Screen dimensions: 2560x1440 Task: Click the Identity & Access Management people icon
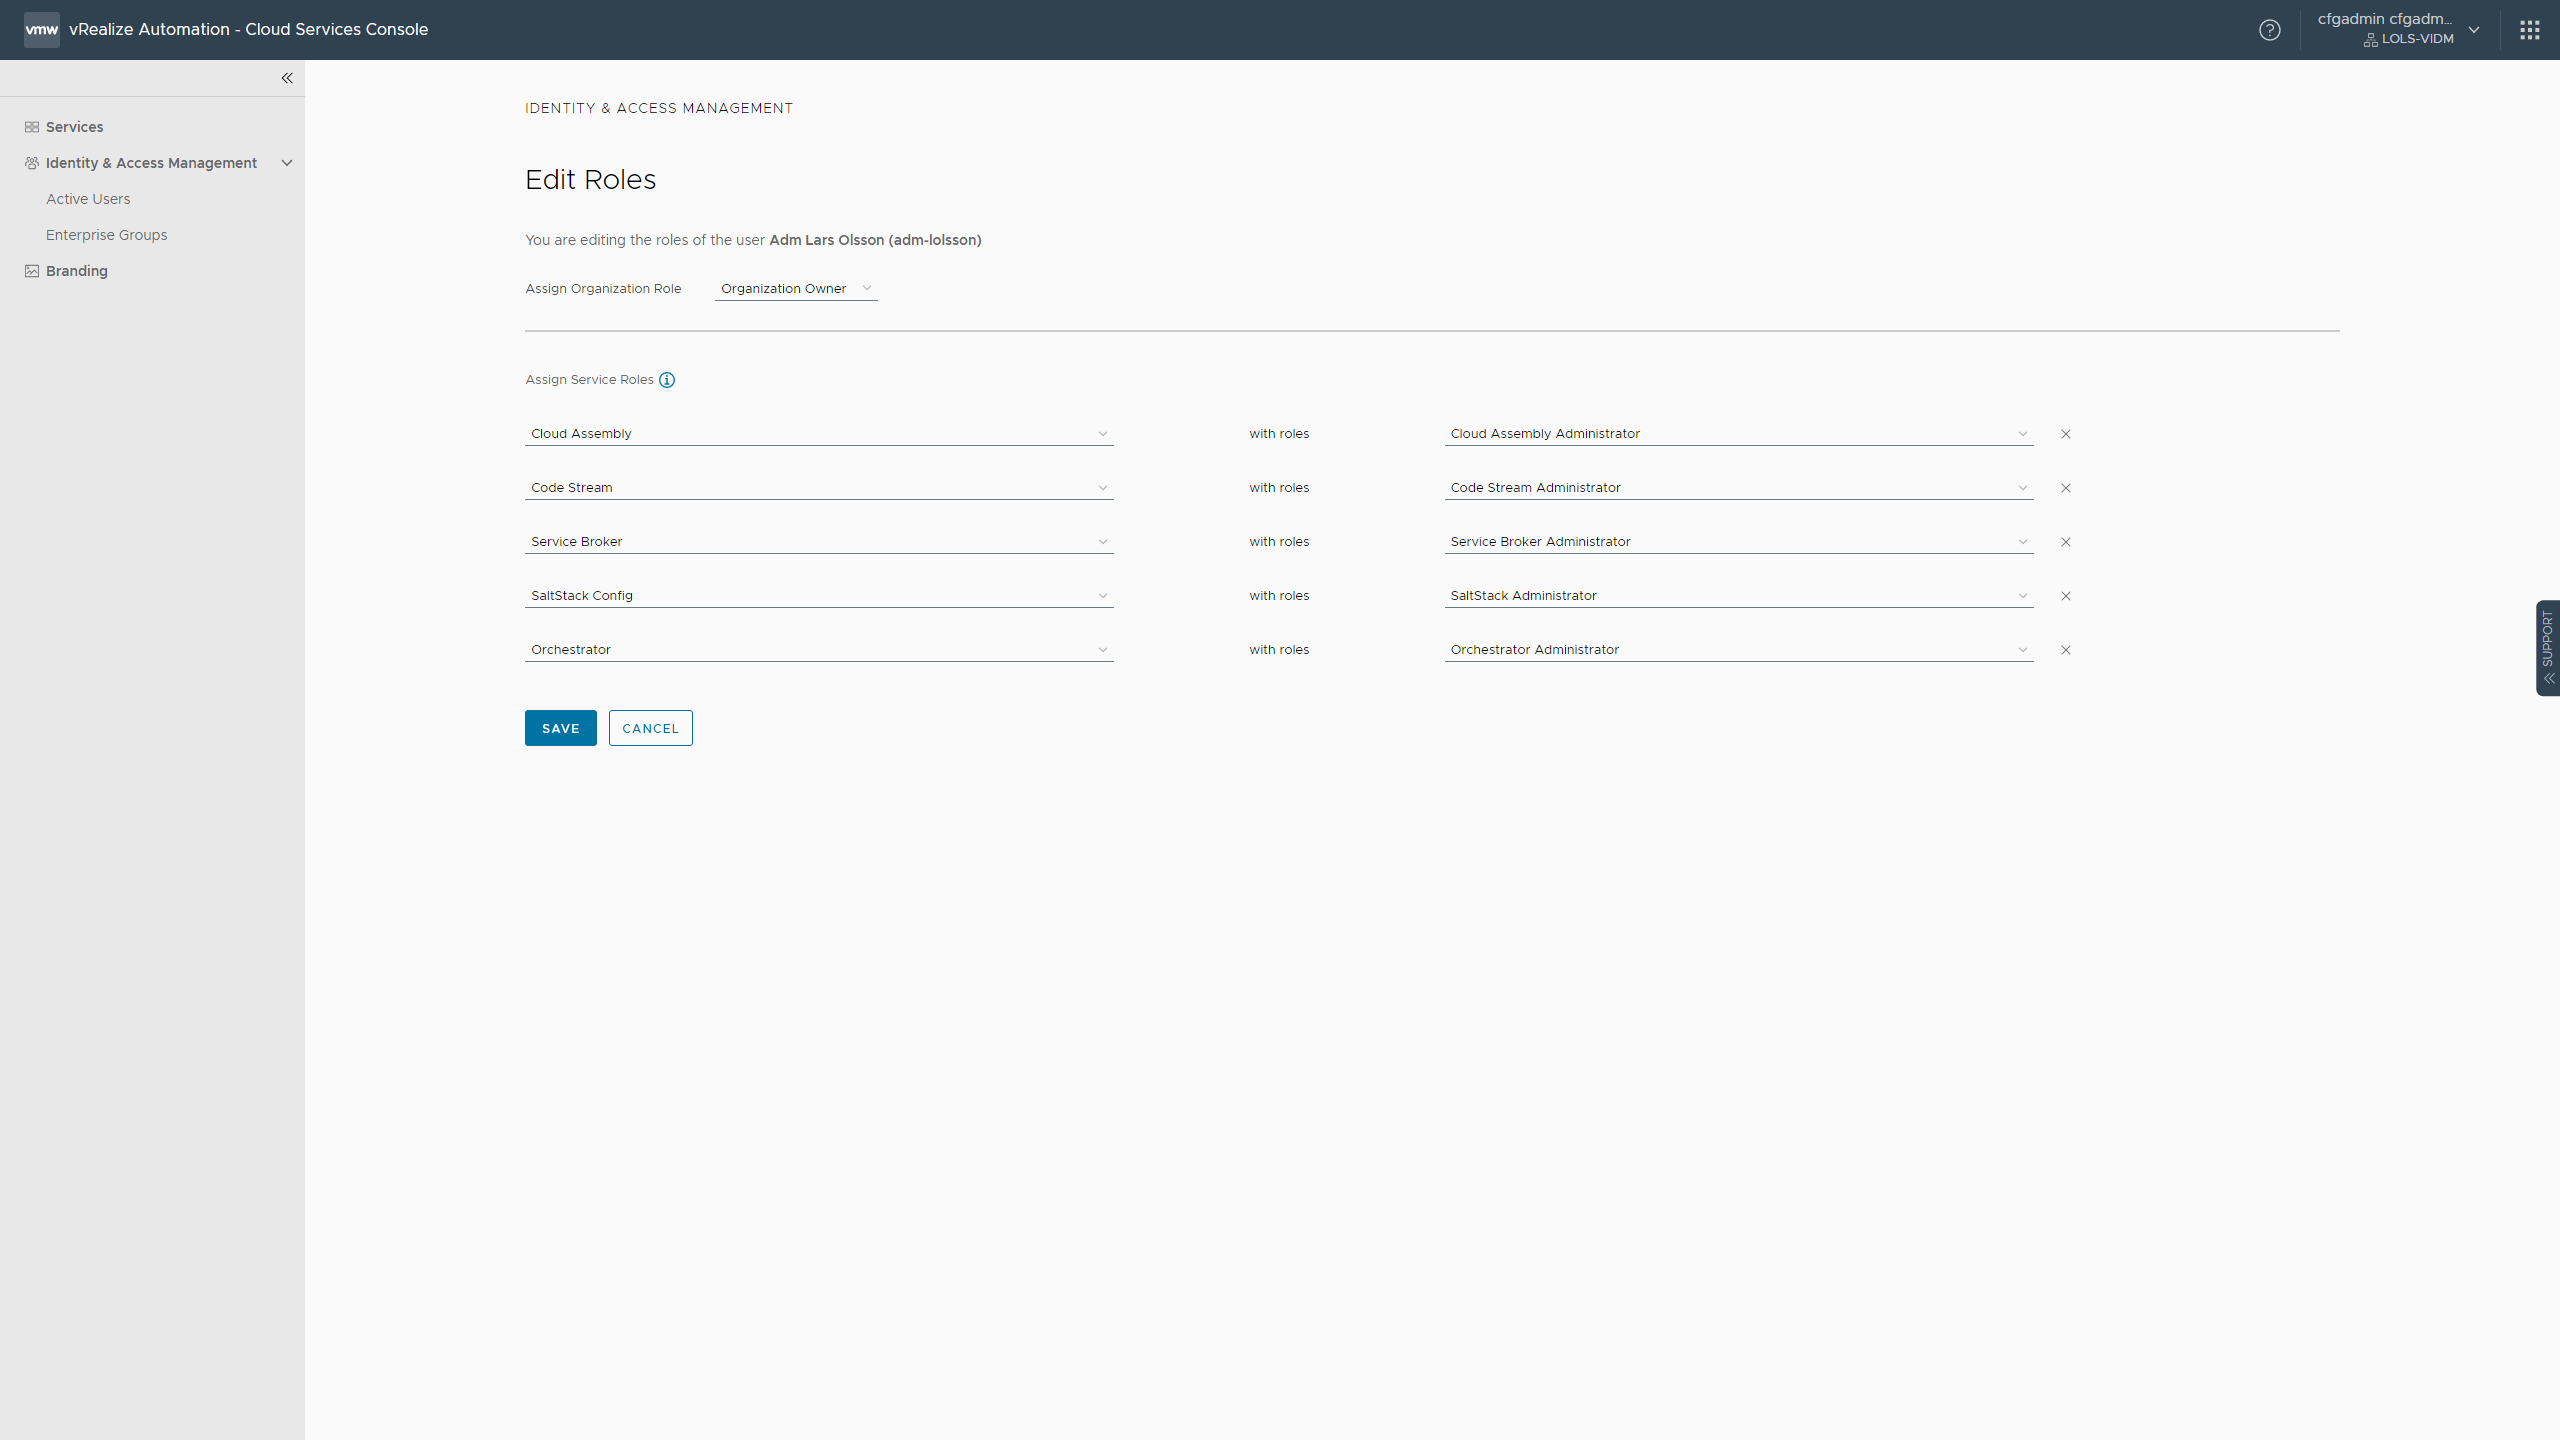pos(32,163)
